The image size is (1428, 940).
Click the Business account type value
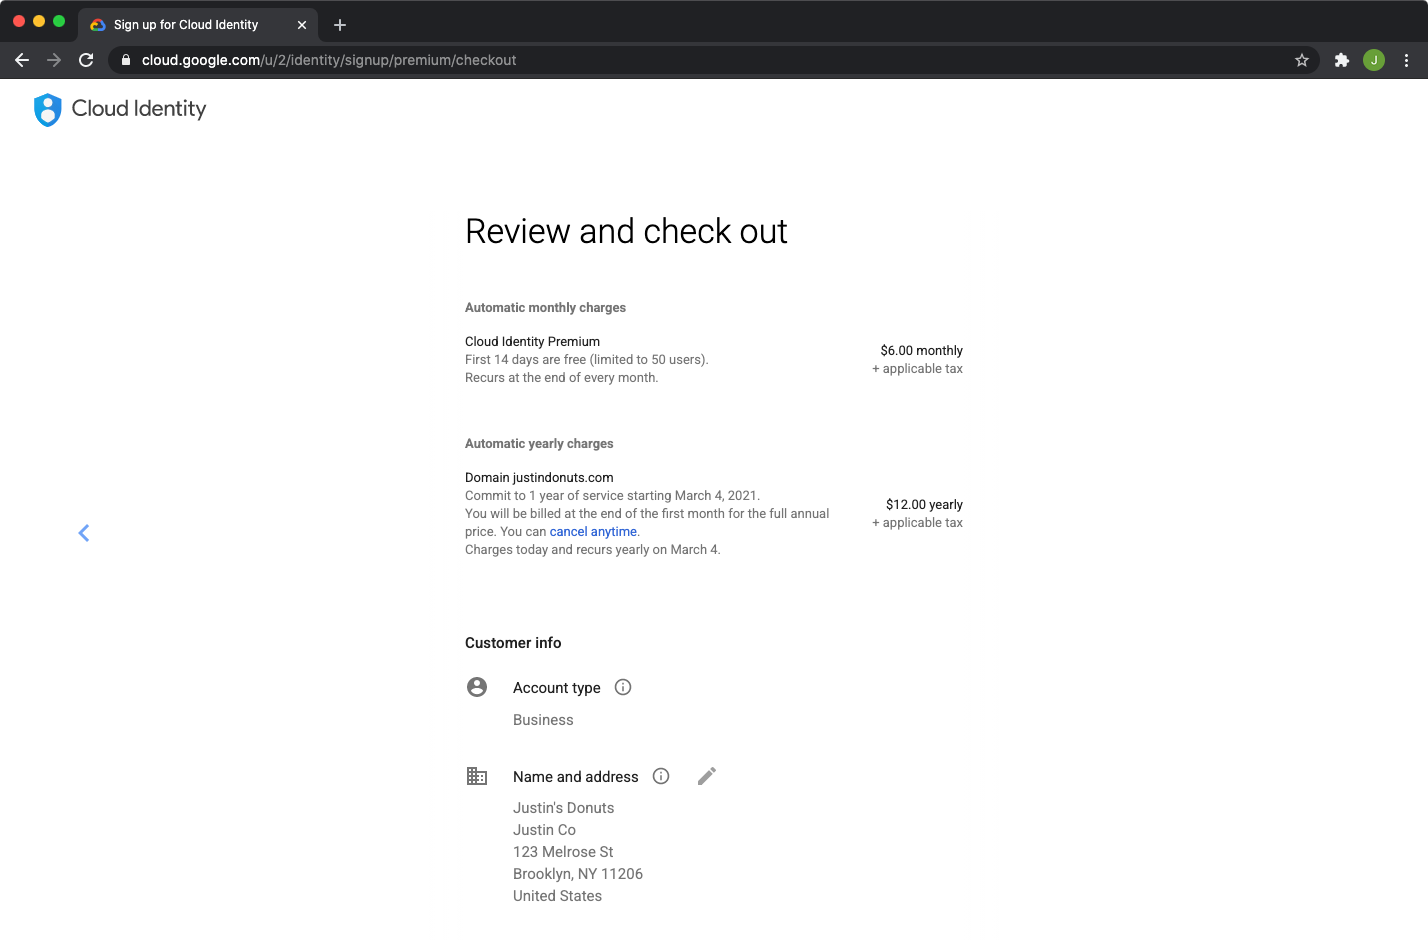pyautogui.click(x=543, y=720)
